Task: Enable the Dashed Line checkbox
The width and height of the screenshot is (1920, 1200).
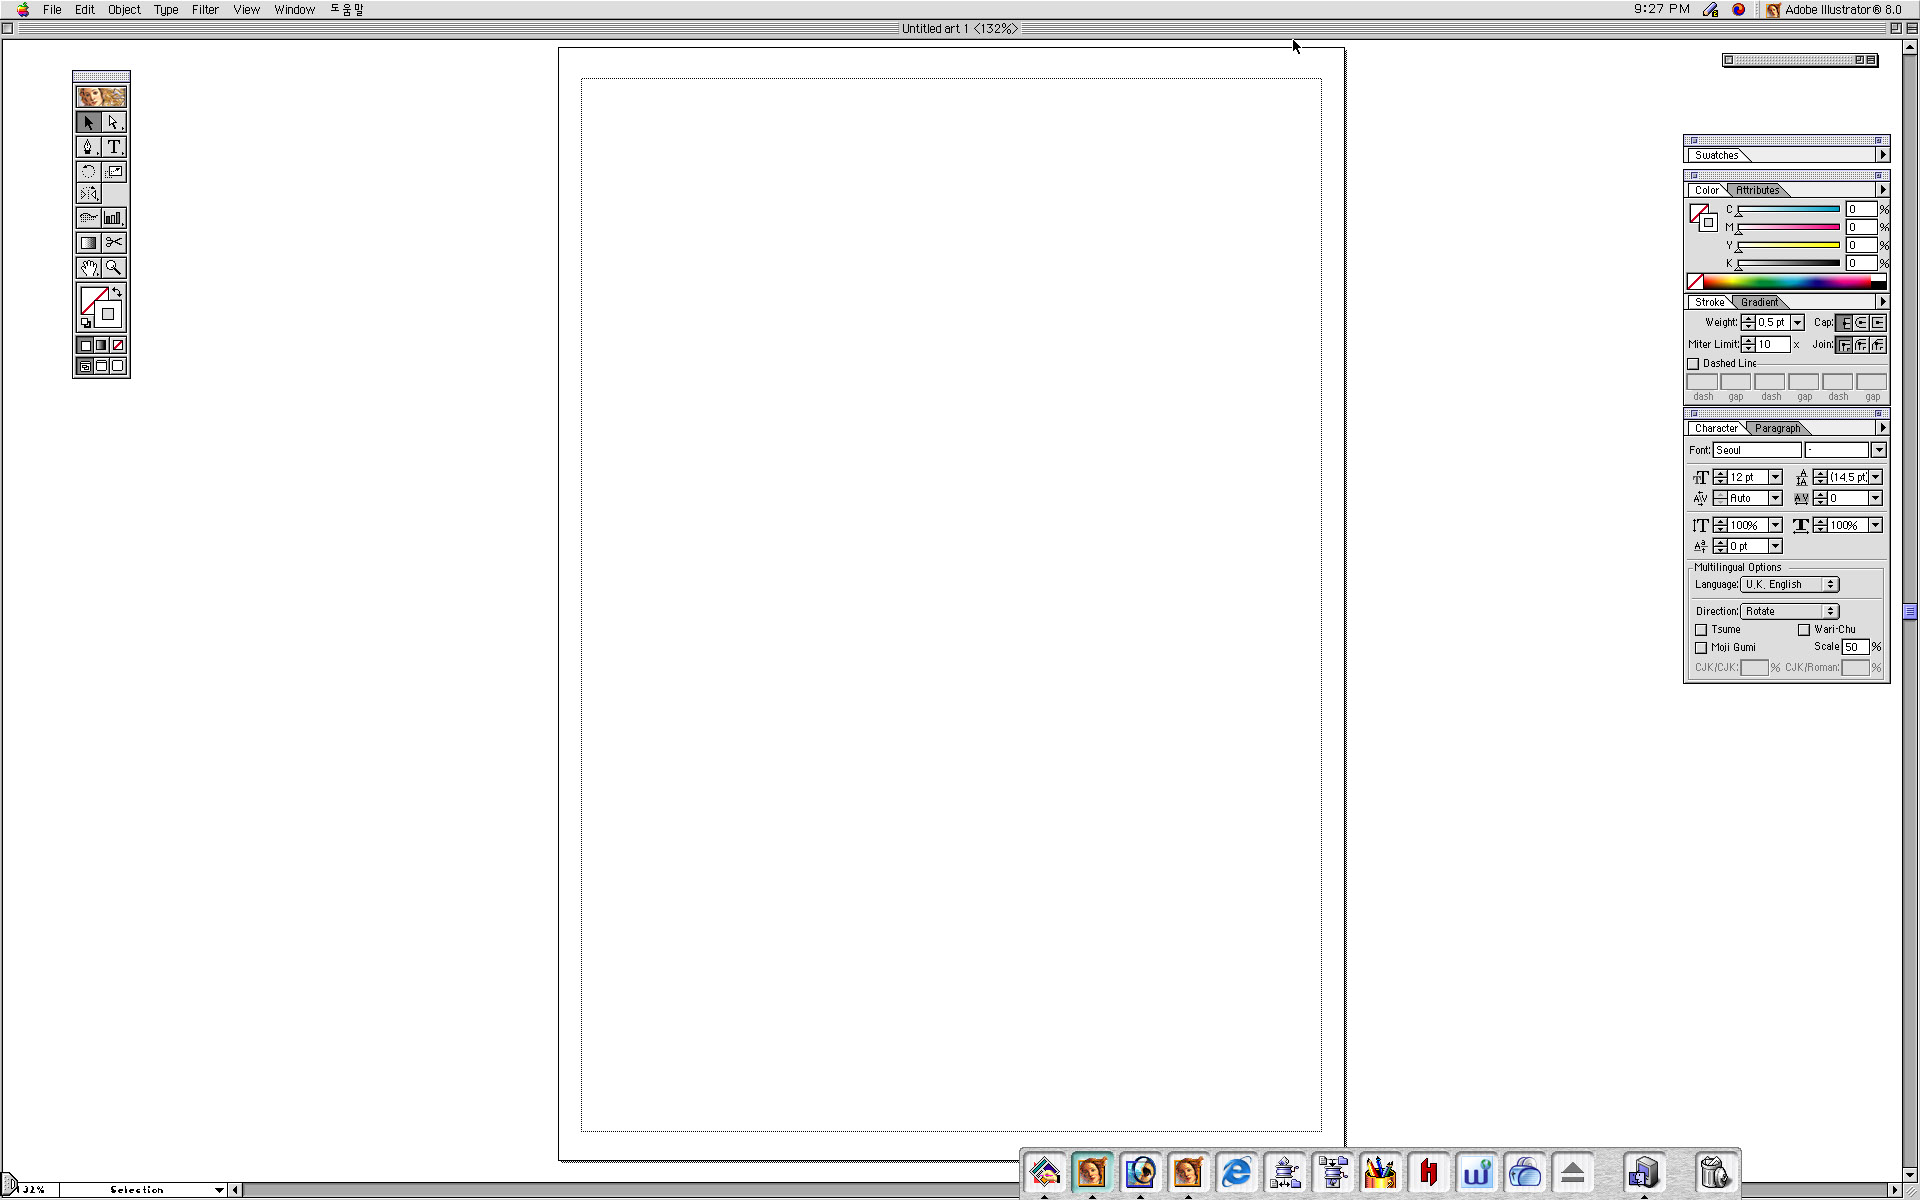Action: tap(1693, 364)
